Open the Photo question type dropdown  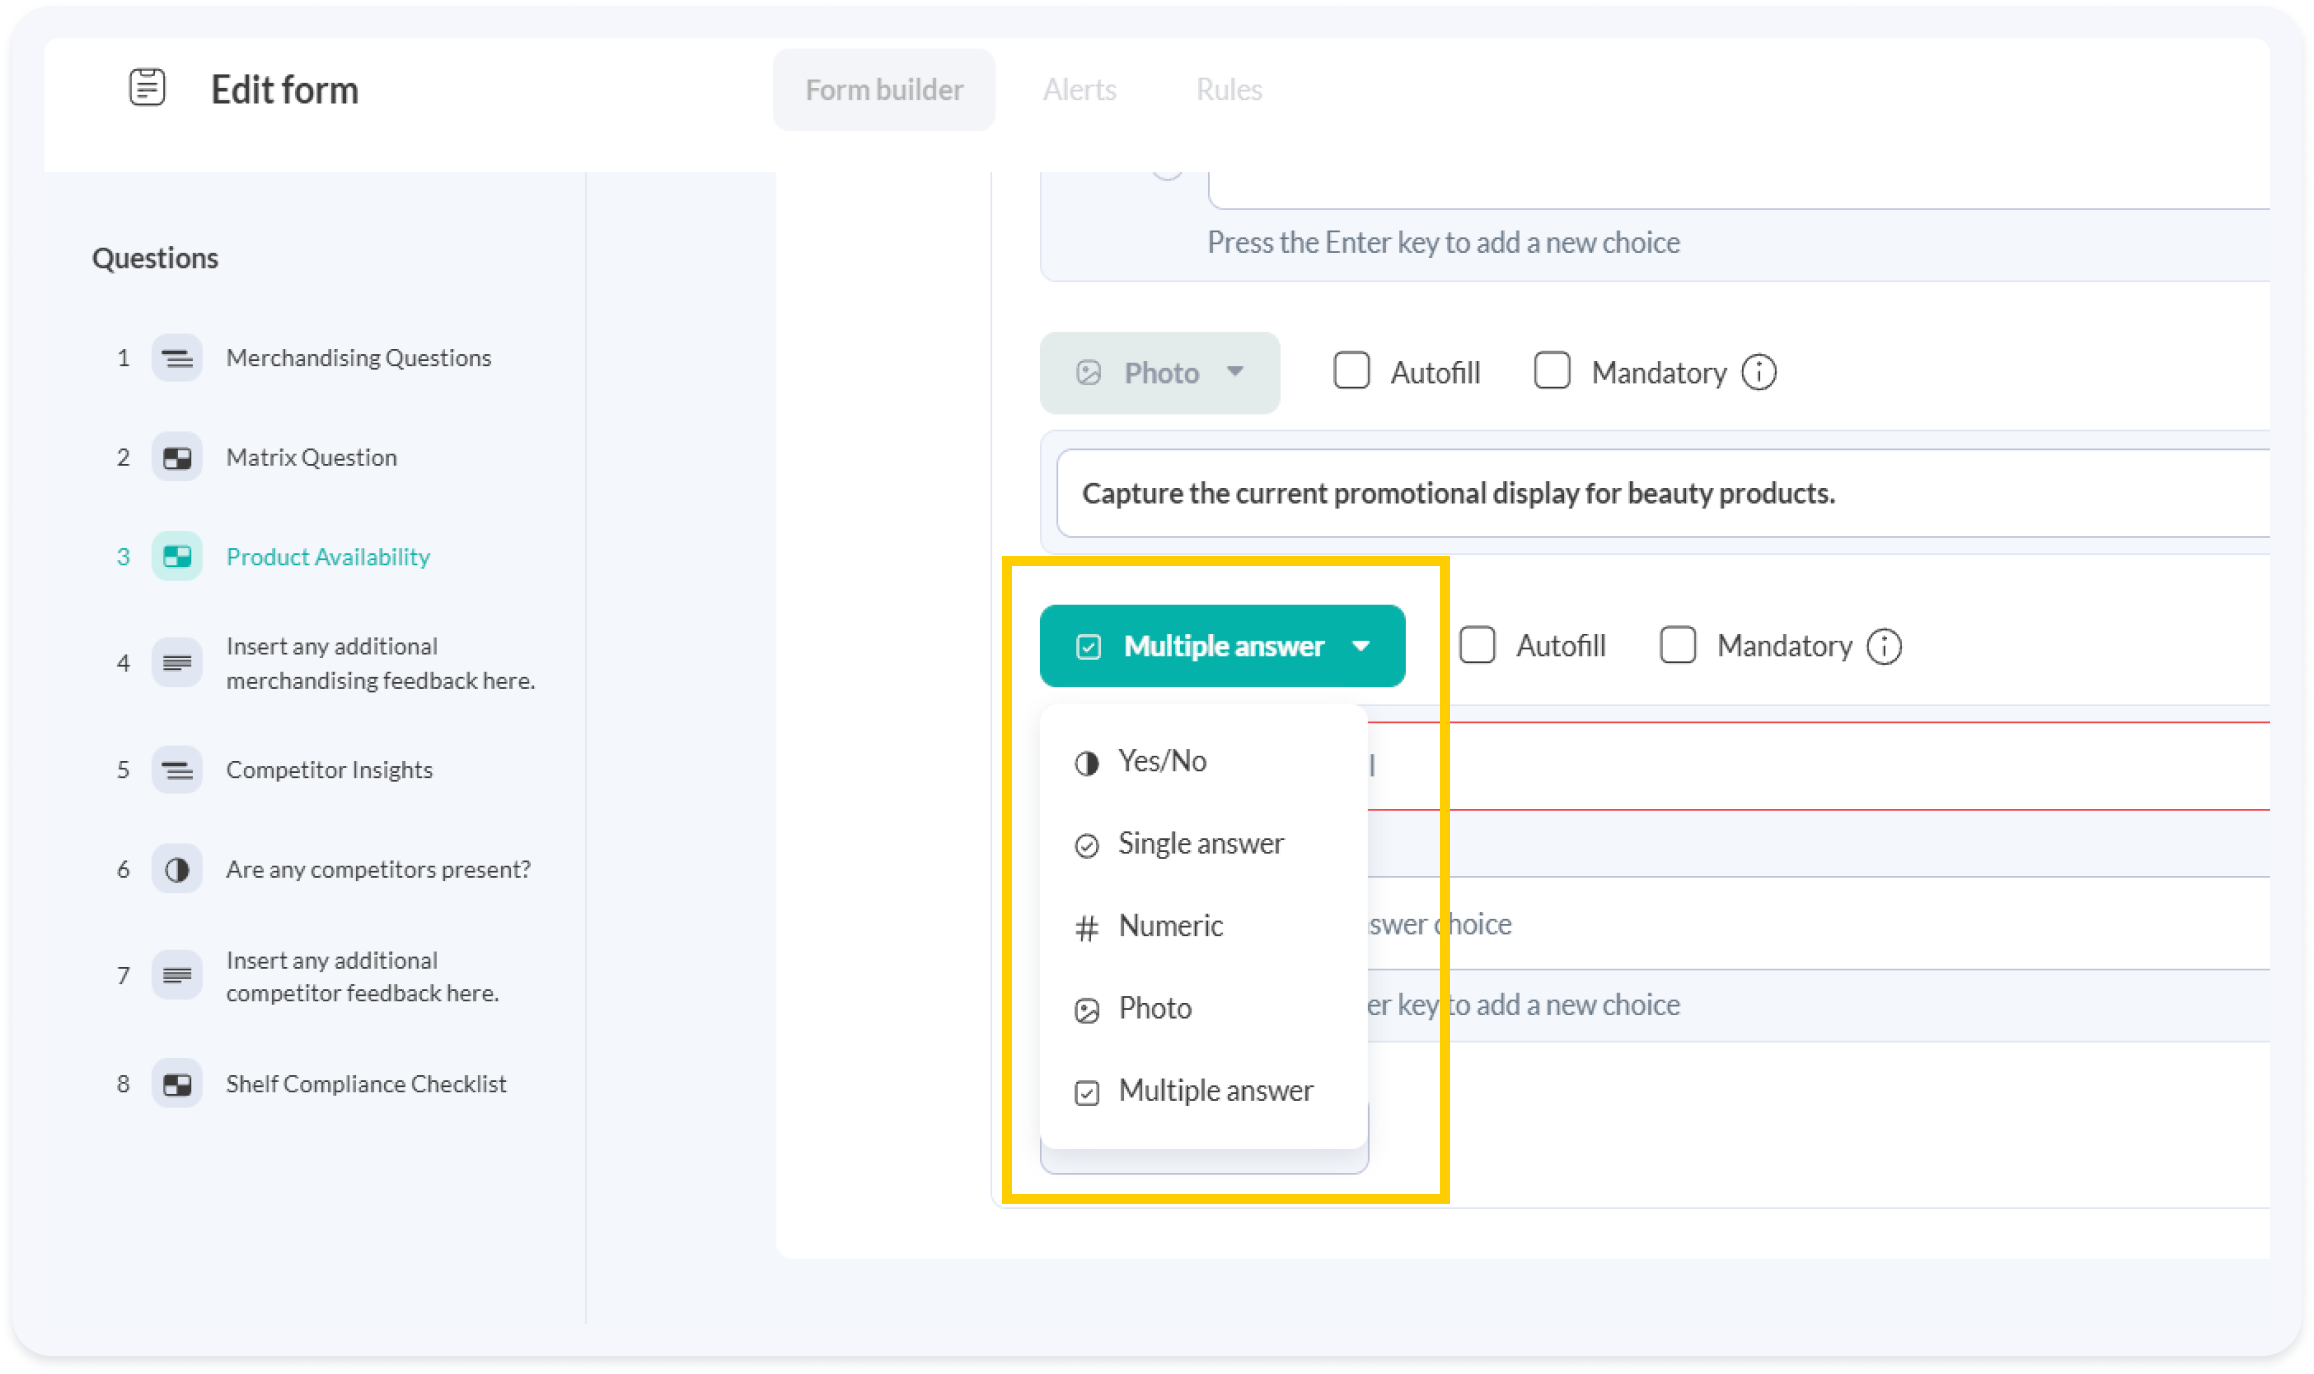1160,373
